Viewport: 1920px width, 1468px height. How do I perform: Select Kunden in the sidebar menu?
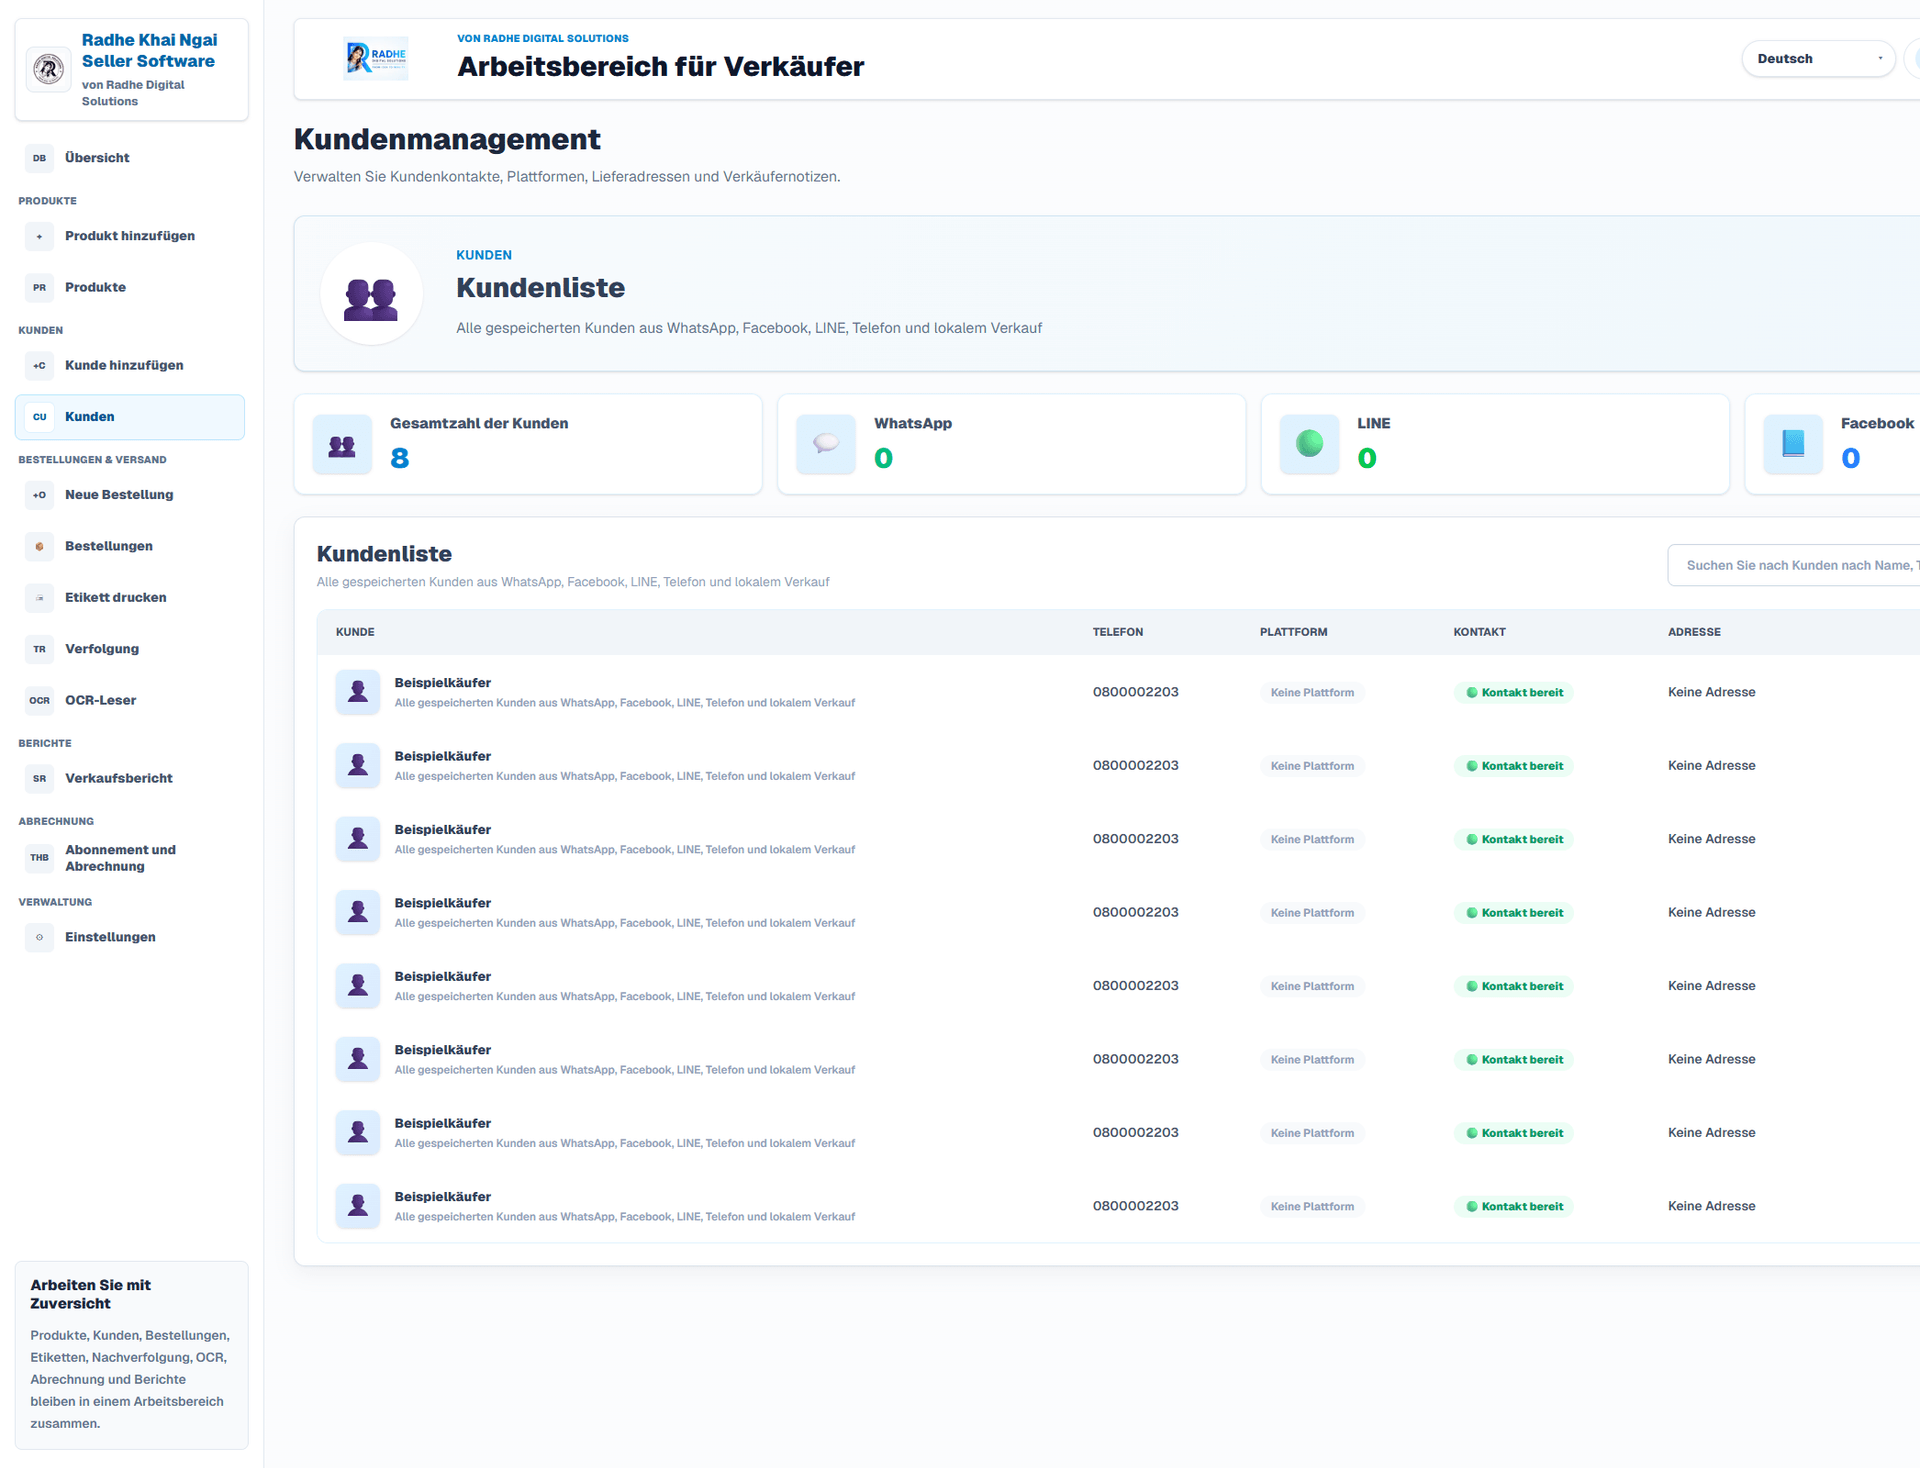pyautogui.click(x=130, y=417)
